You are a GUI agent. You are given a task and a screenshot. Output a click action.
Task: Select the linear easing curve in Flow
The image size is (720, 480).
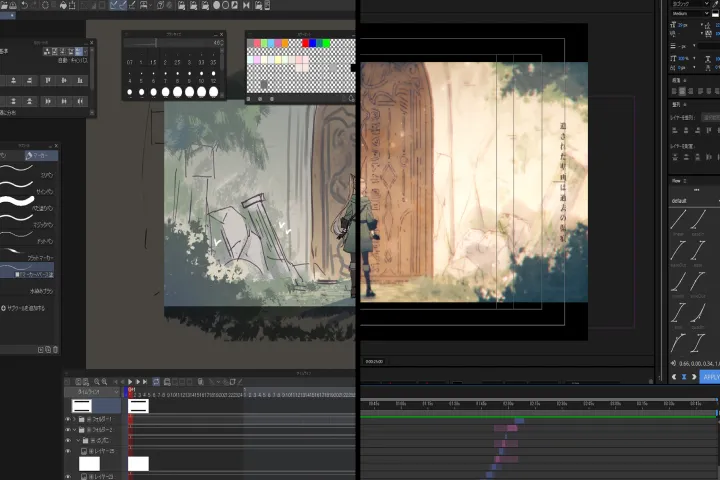[678, 220]
